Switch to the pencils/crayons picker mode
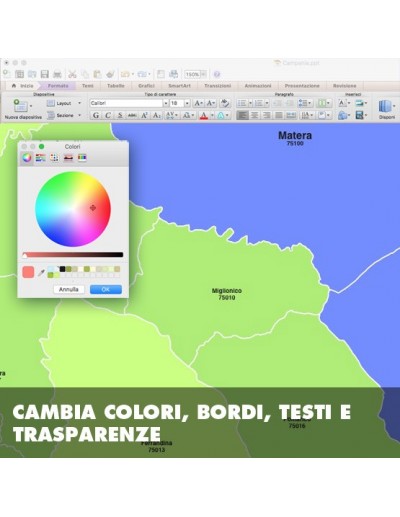400x517 pixels. pyautogui.click(x=82, y=158)
